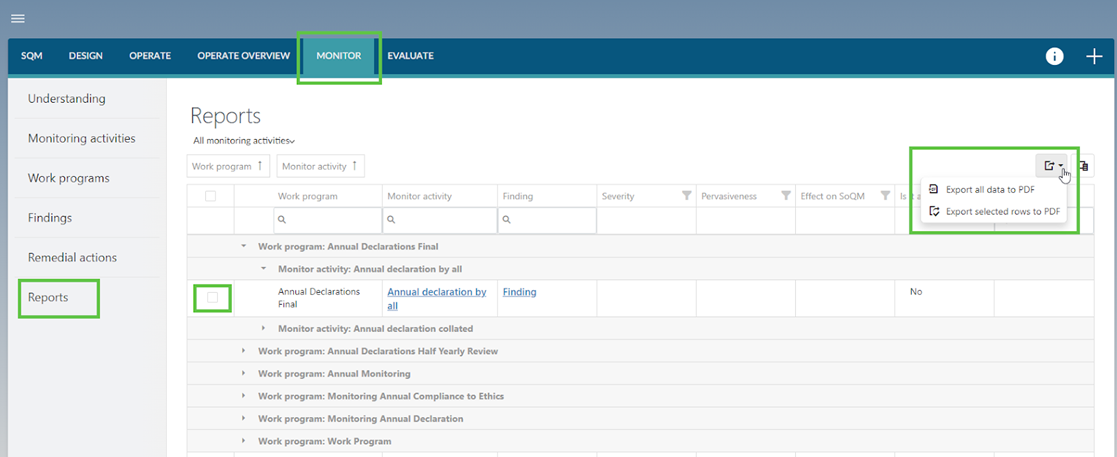1117x457 pixels.
Task: Select the MONITOR tab
Action: coord(339,56)
